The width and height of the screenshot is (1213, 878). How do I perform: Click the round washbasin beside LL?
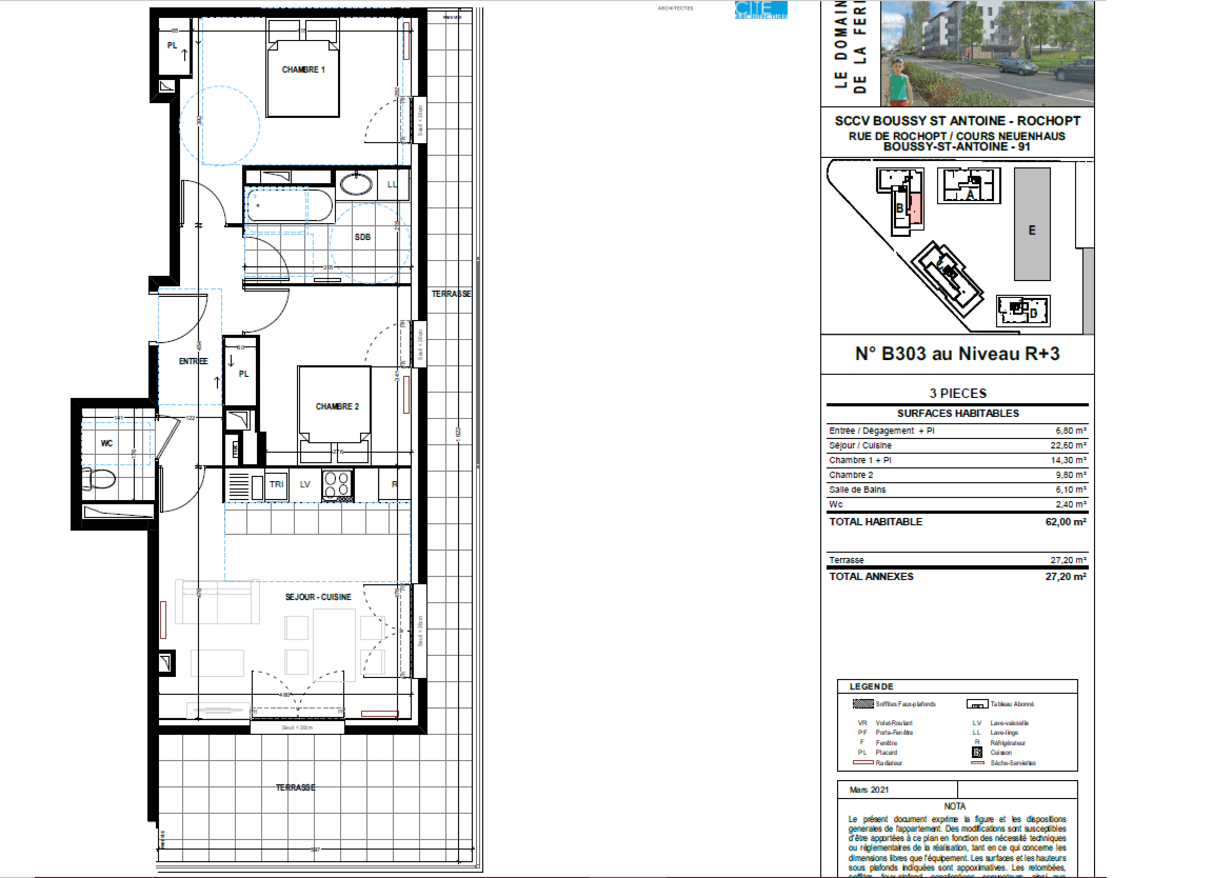(x=356, y=184)
